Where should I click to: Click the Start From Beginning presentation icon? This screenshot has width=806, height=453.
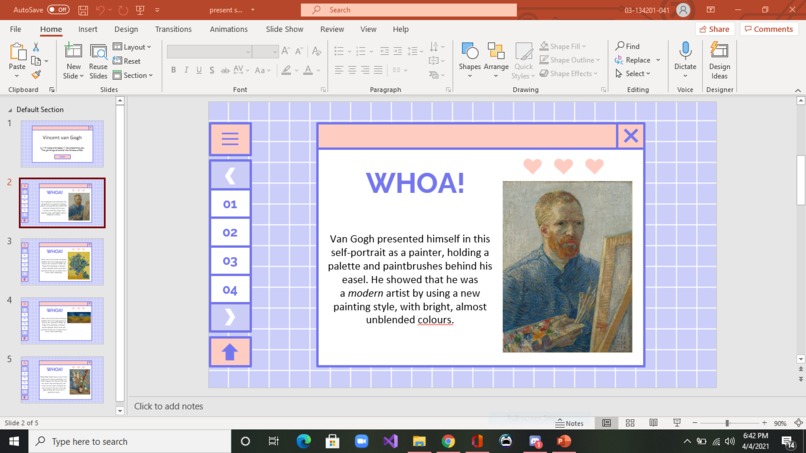click(140, 10)
